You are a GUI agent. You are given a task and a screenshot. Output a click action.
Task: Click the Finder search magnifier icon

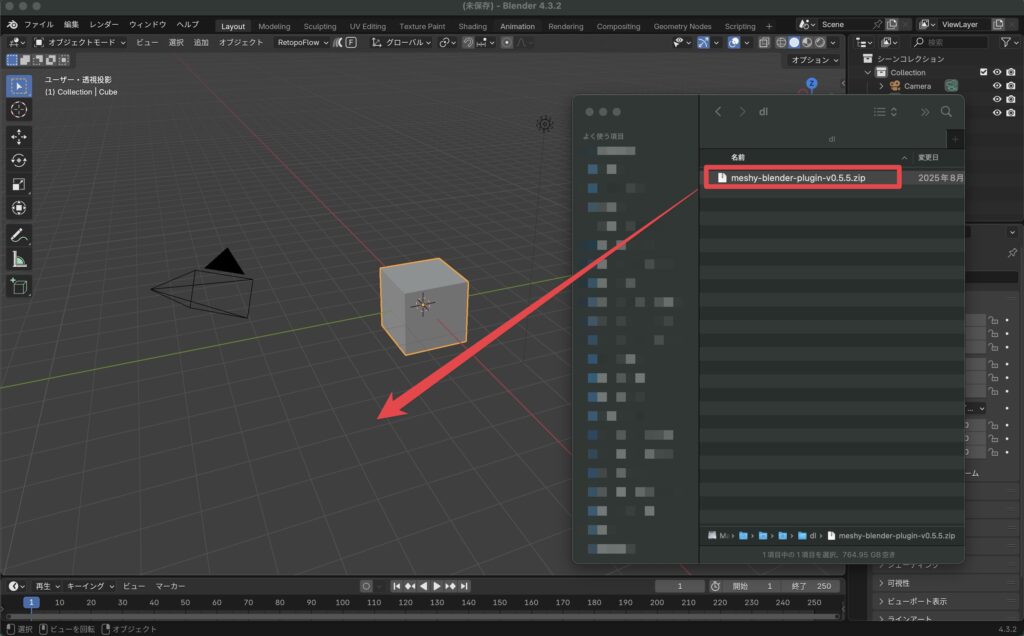pos(946,112)
